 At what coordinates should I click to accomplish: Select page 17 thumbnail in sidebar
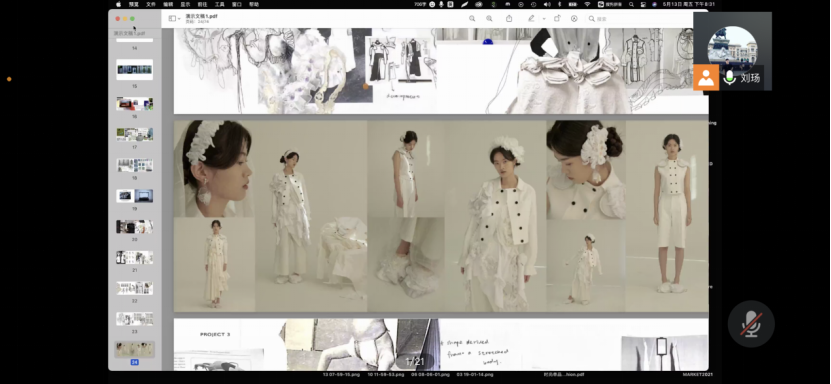[x=135, y=135]
